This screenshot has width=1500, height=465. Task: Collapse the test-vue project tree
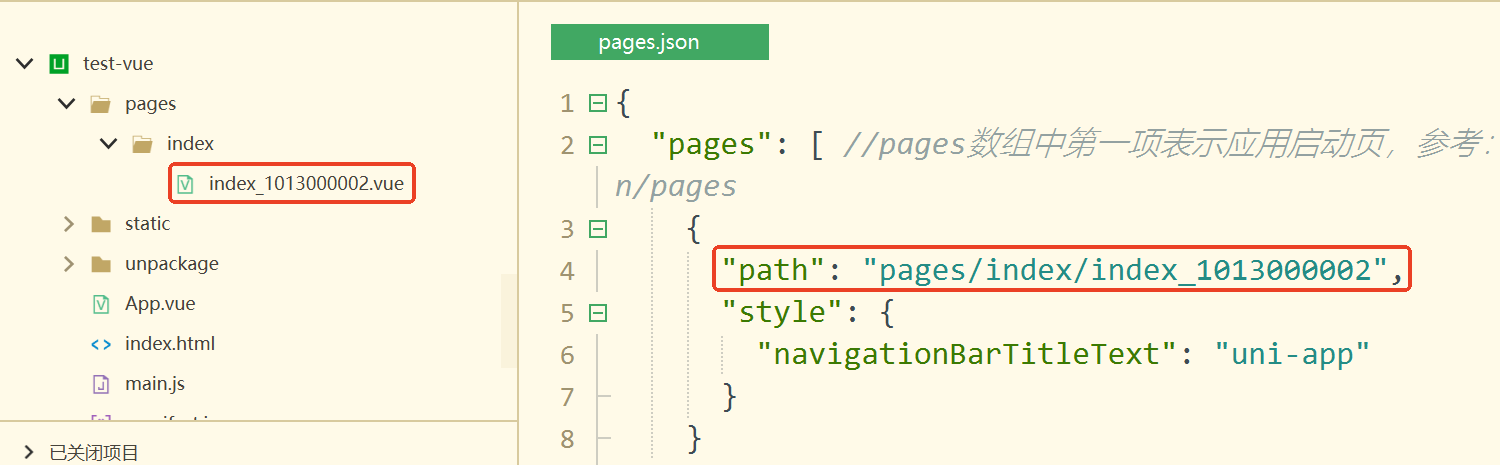24,64
